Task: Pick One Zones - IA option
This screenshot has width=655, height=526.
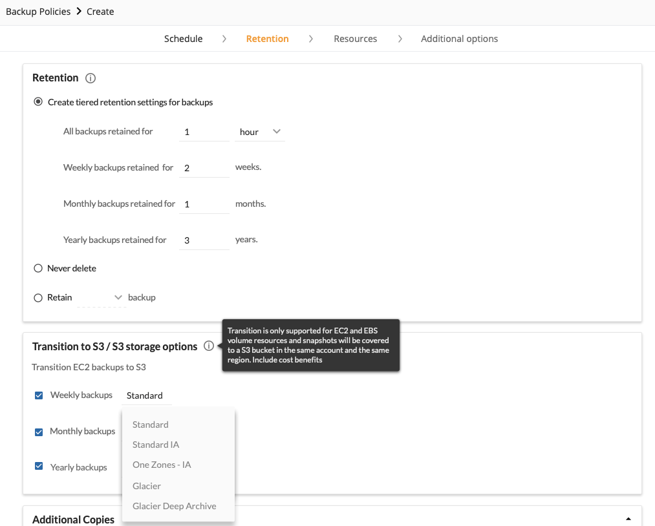Action: coord(162,465)
